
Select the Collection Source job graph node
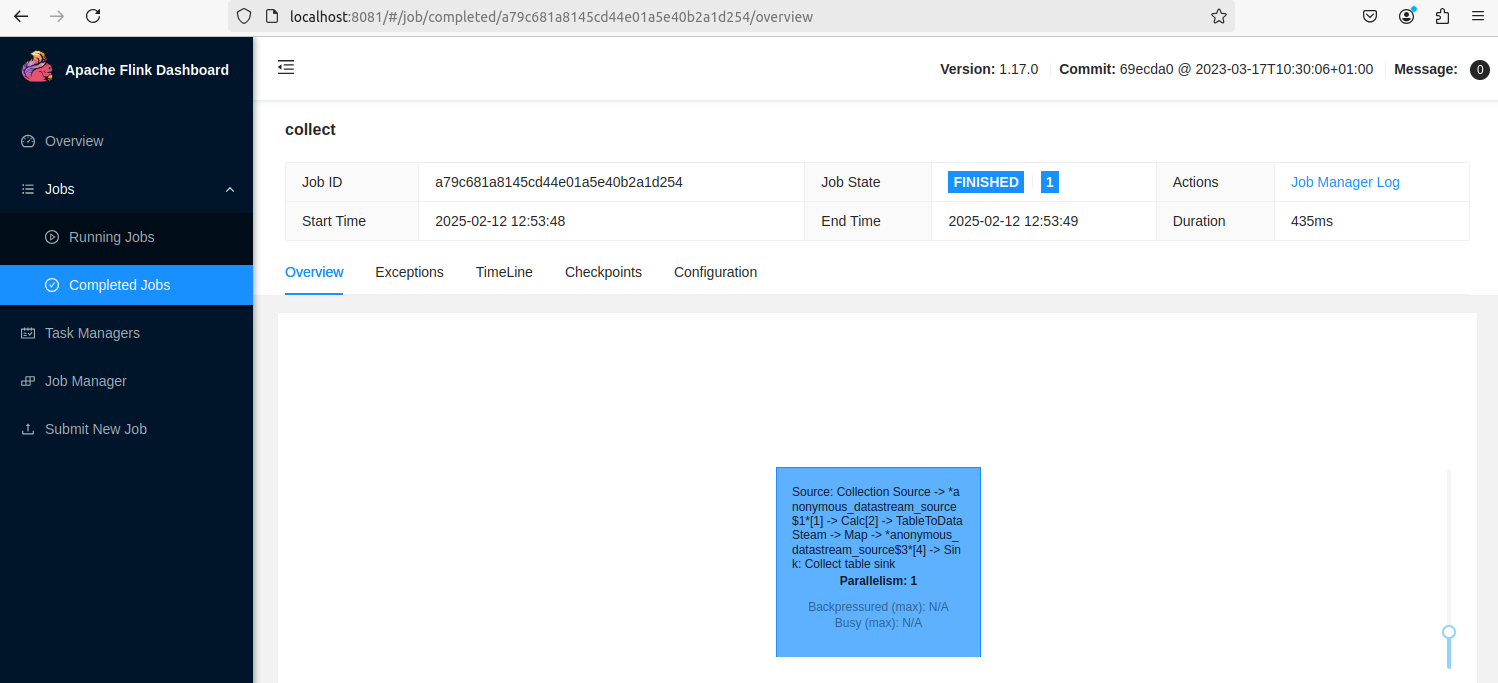pos(878,562)
